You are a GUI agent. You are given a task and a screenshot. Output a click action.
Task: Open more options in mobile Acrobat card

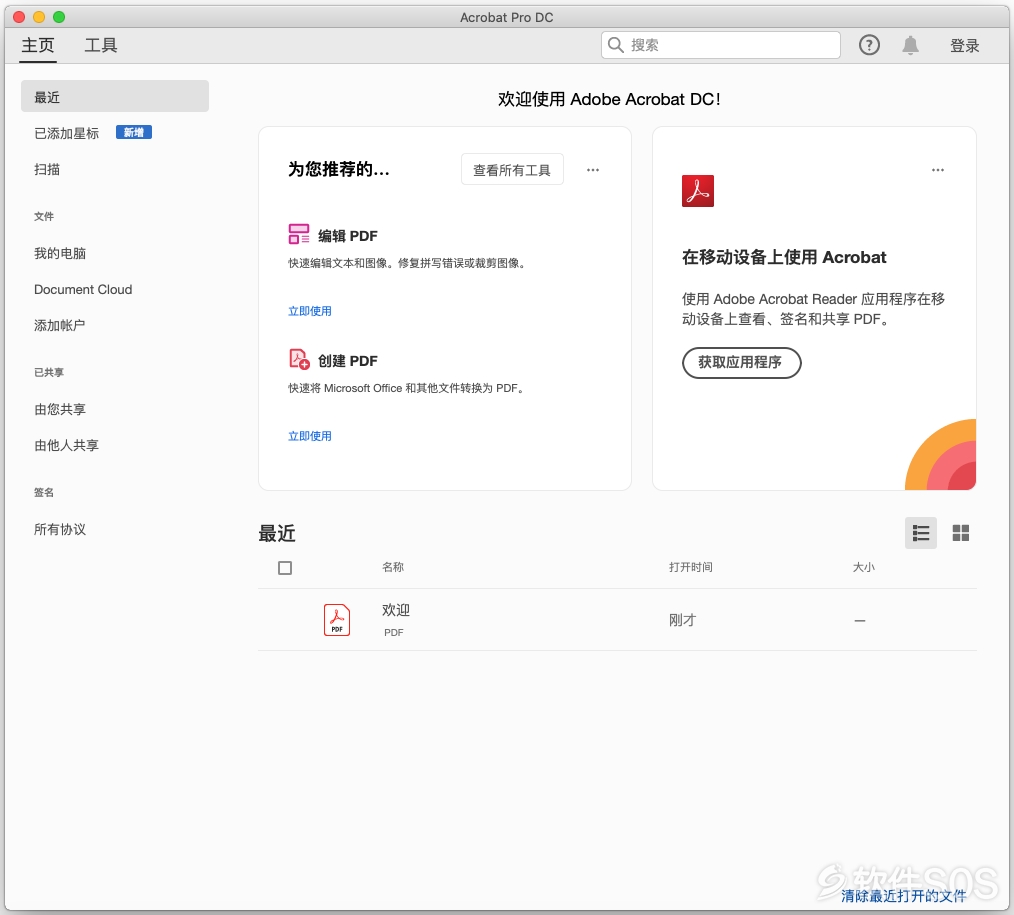point(937,170)
